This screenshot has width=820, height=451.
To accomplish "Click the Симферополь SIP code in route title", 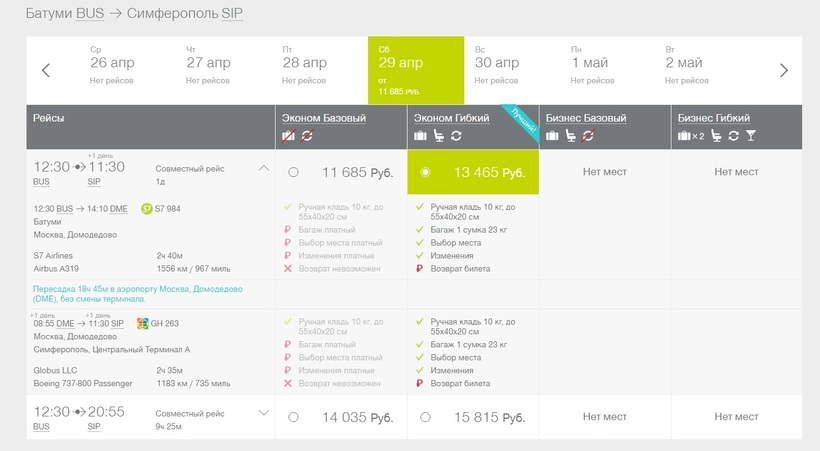I will 232,14.
